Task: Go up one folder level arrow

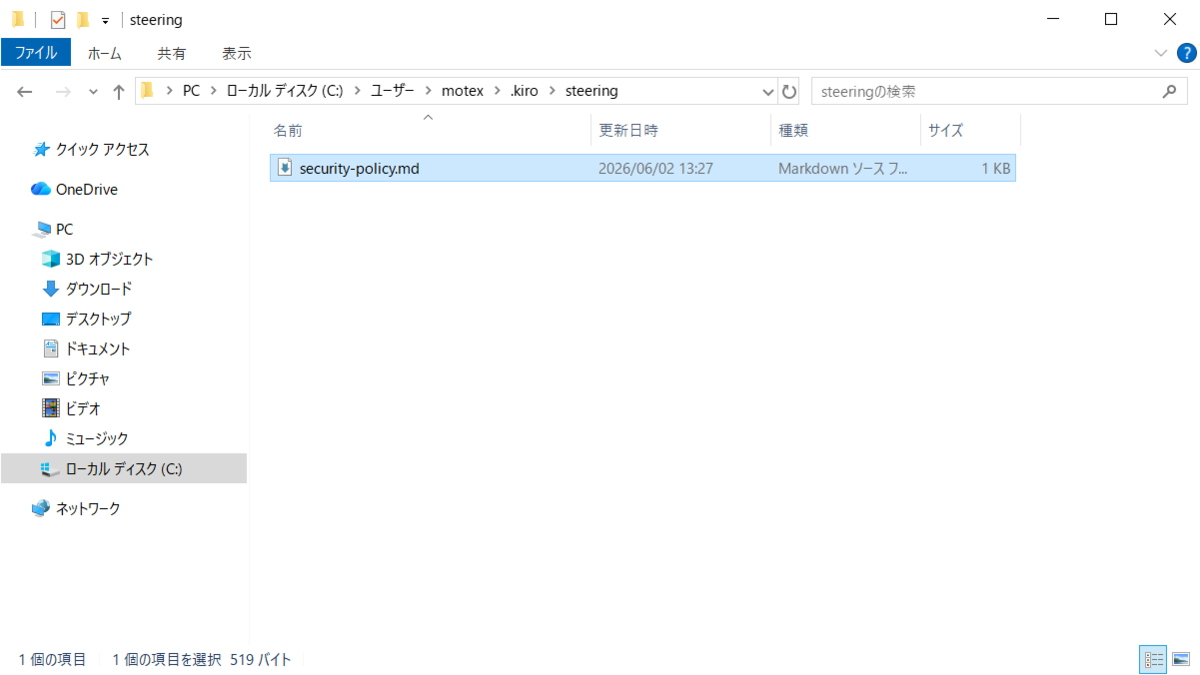Action: click(x=119, y=91)
